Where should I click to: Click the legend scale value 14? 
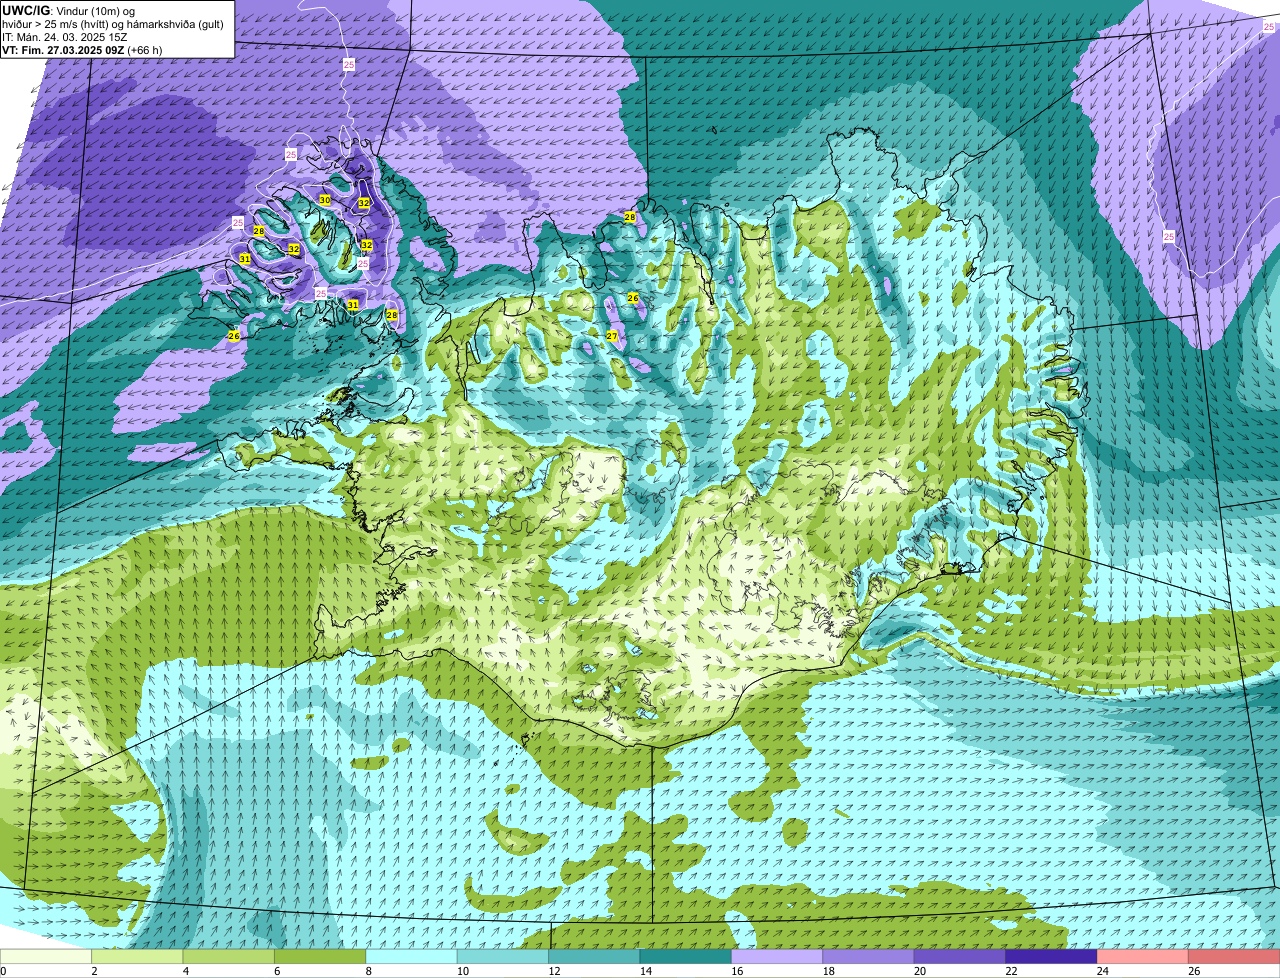645,971
